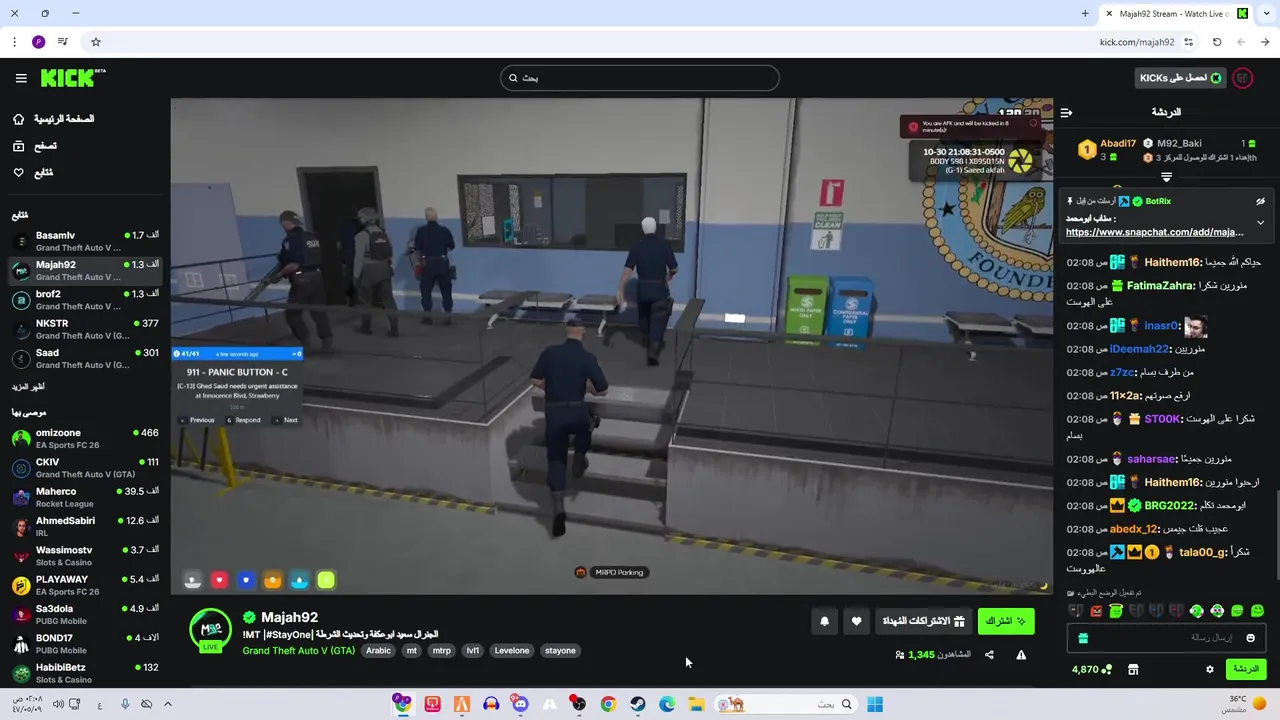1280x720 pixels.
Task: Open Steam from the taskbar
Action: tap(637, 704)
